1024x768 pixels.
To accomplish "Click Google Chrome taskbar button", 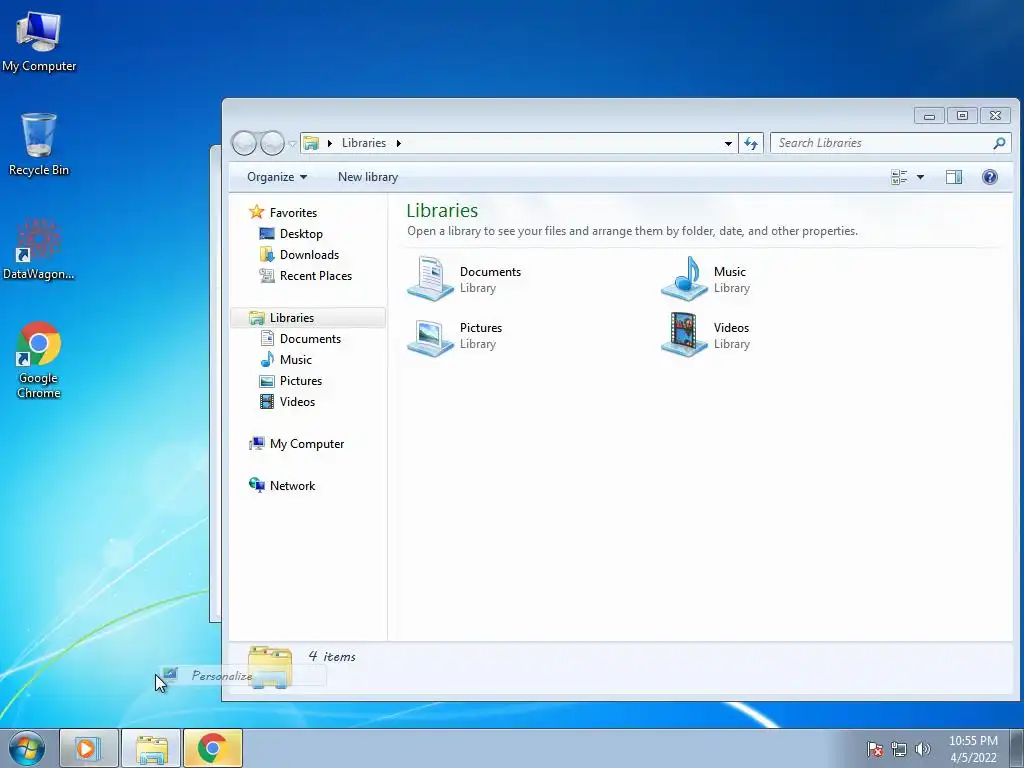I will coord(213,748).
